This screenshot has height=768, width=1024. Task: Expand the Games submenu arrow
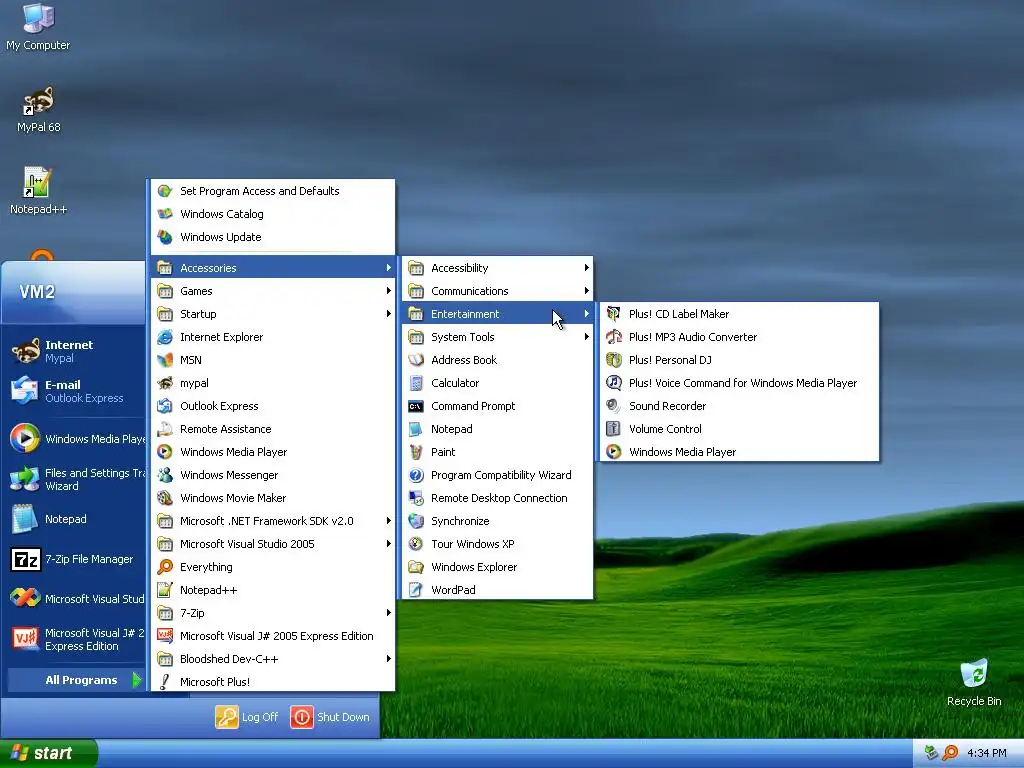tap(389, 291)
